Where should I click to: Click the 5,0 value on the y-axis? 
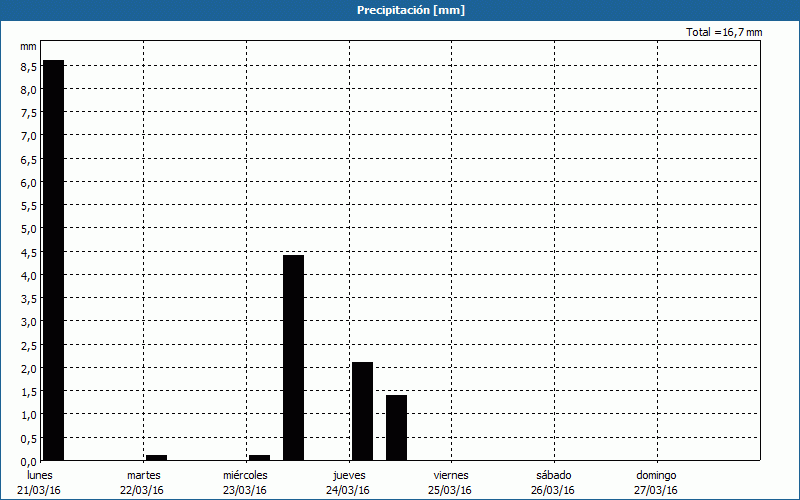tap(27, 229)
